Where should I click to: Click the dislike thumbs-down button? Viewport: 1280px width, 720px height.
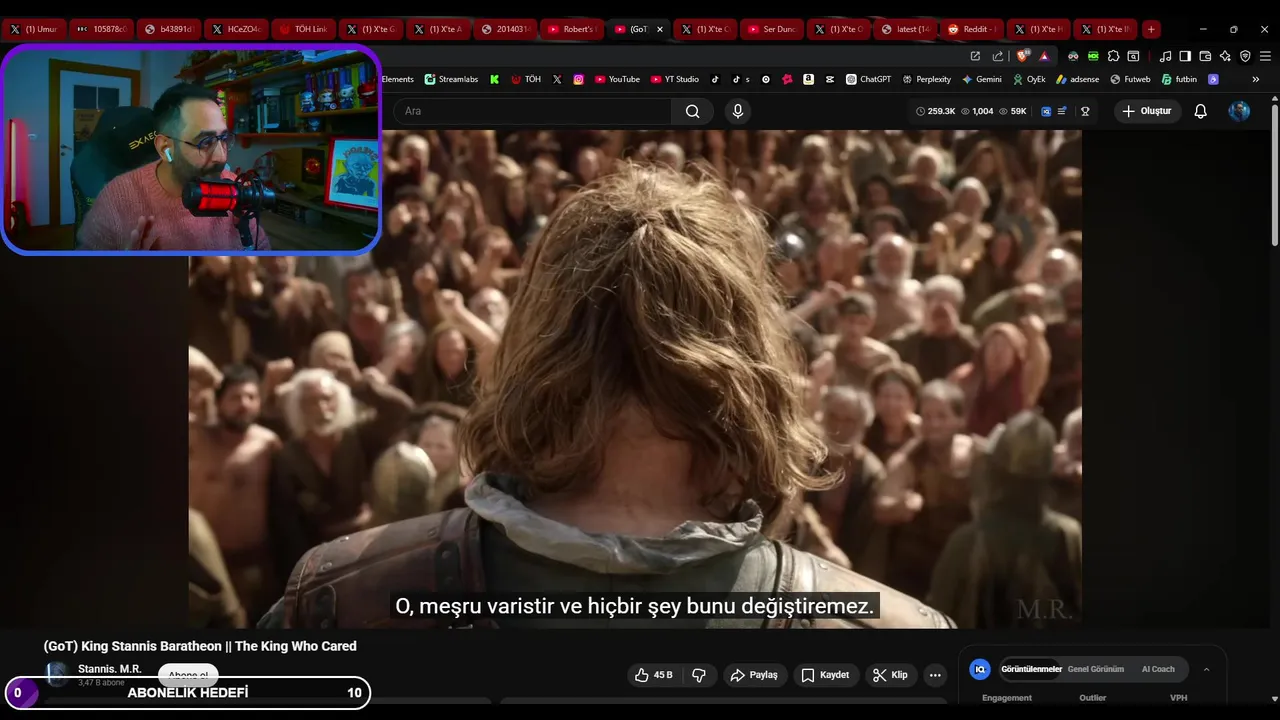[699, 675]
